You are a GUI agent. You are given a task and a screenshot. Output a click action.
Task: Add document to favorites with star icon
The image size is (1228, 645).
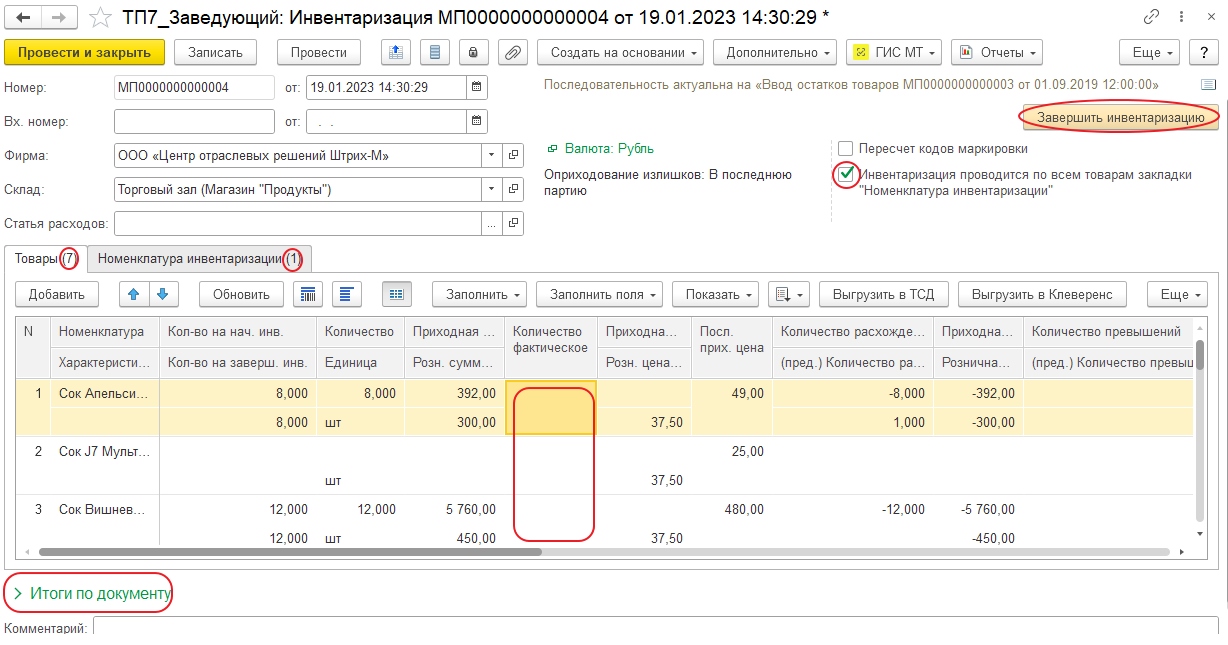pyautogui.click(x=100, y=17)
